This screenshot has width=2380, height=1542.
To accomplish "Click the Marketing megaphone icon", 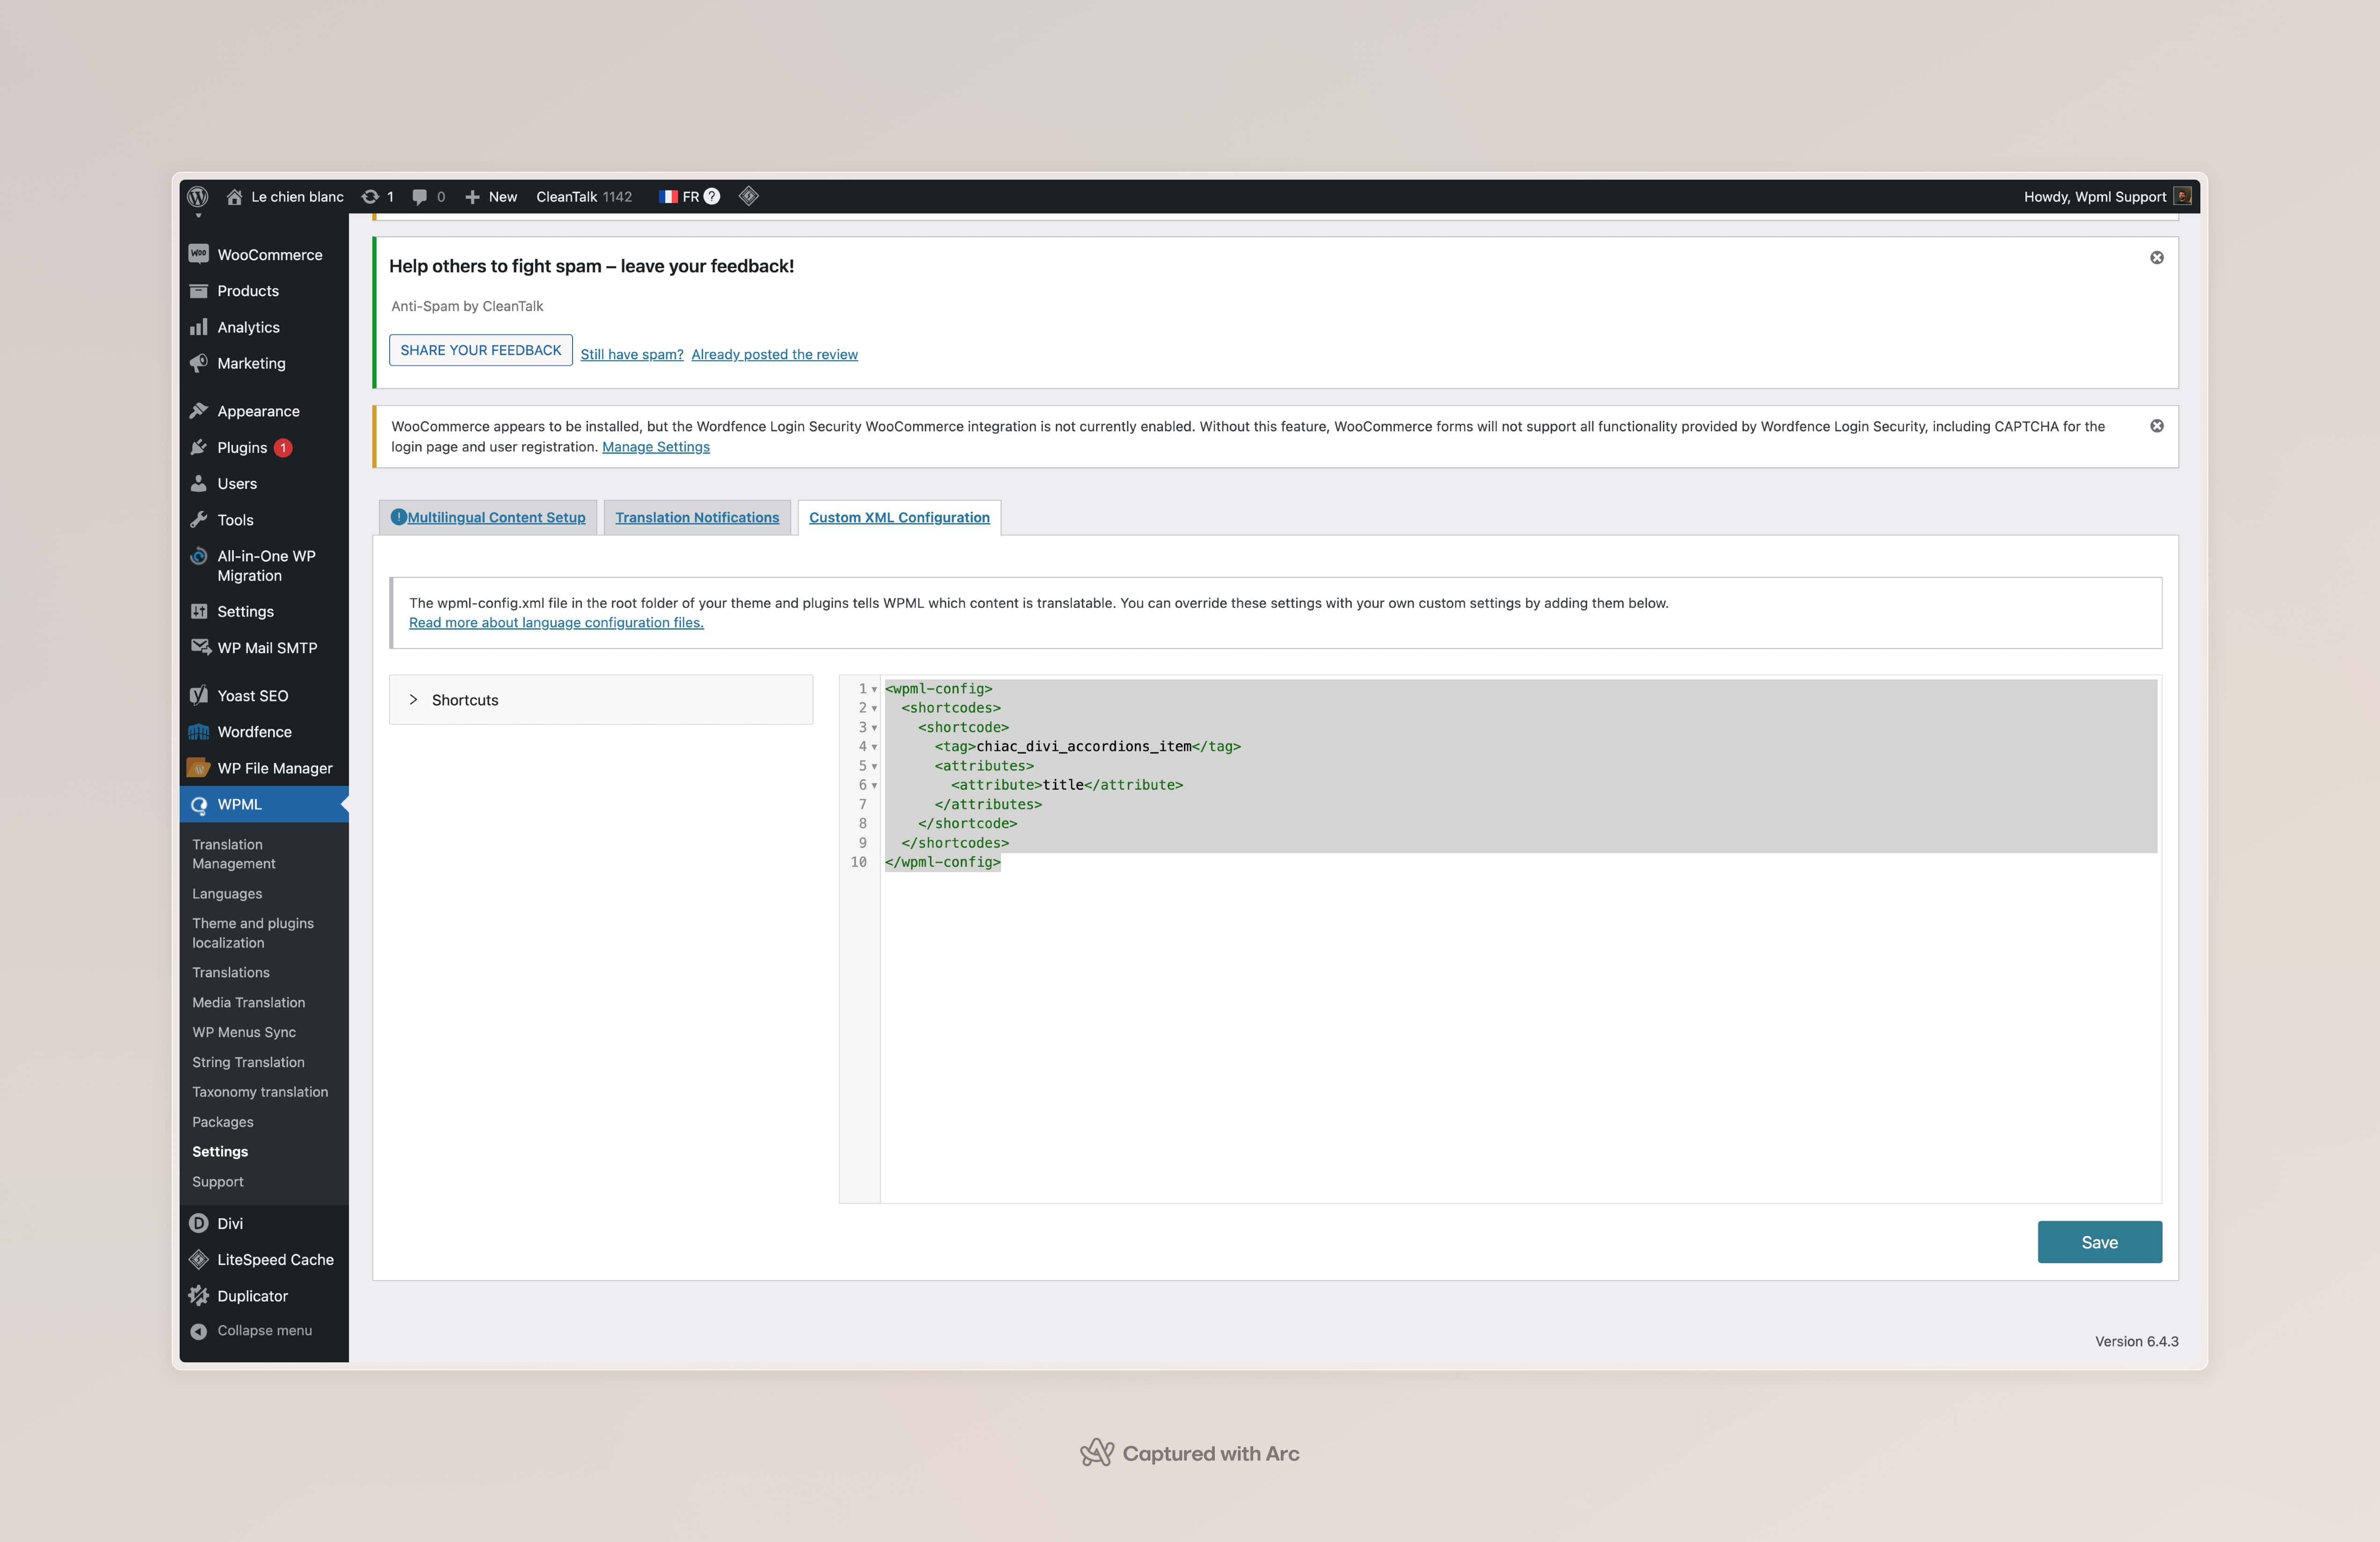I will [199, 363].
